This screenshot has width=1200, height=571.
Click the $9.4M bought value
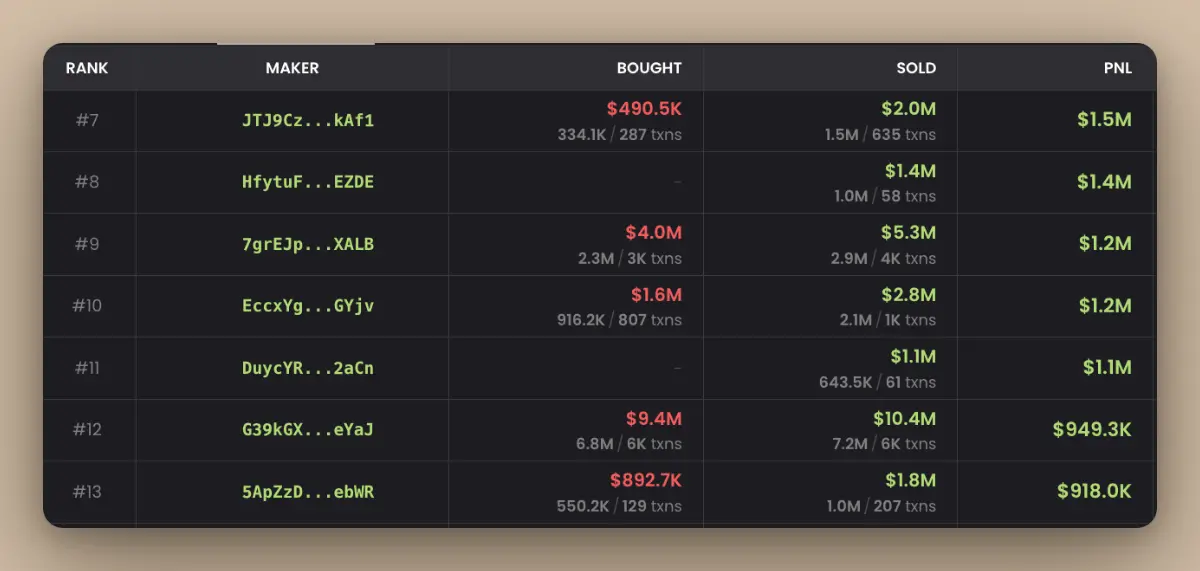654,419
